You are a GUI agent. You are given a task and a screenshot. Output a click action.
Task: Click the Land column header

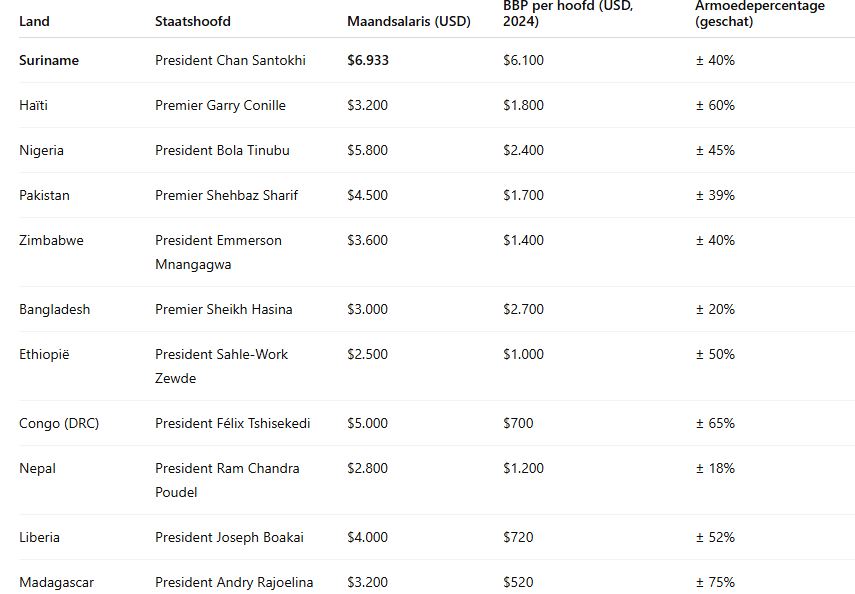[x=34, y=21]
